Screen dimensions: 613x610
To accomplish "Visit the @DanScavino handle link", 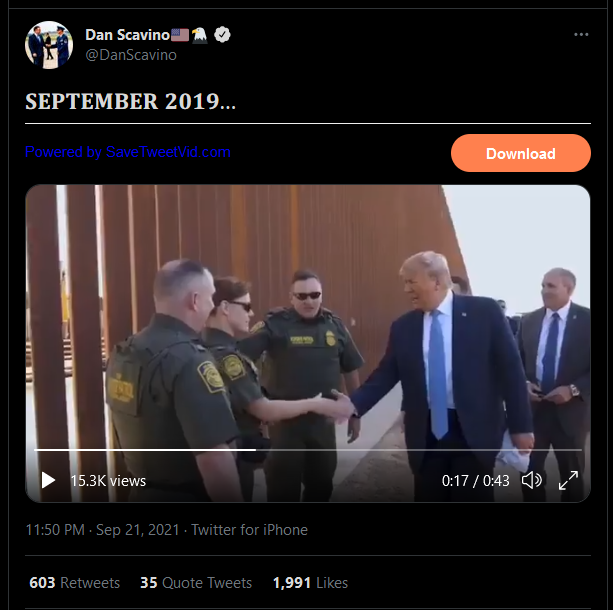I will [x=131, y=55].
